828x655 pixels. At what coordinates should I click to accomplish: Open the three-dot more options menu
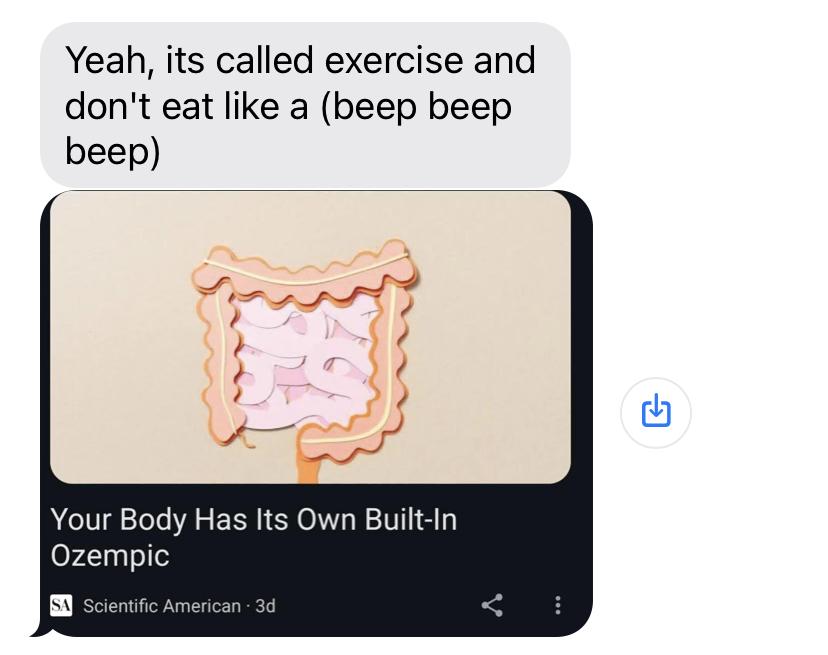(x=558, y=605)
